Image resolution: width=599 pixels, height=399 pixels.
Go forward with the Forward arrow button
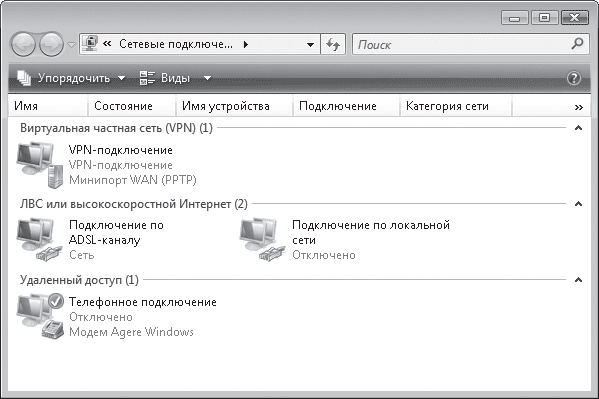(x=51, y=44)
